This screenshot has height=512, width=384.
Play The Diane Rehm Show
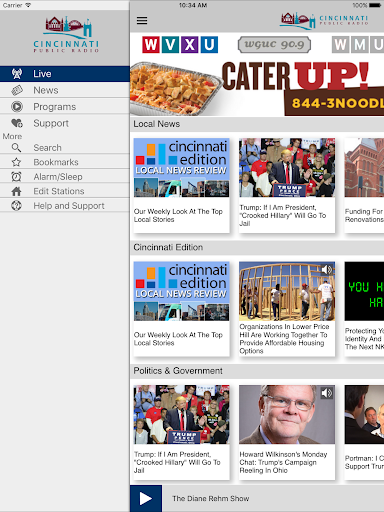146,498
